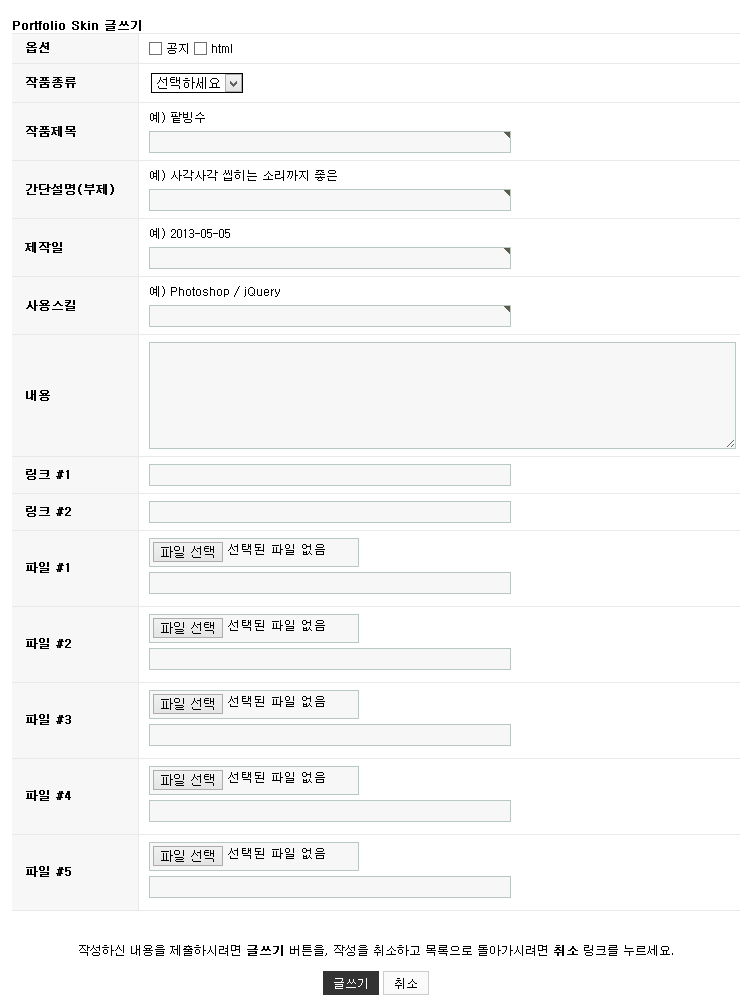Submit the form with 글쓰기 button
Viewport: 751px width, 1002px height.
(x=350, y=983)
